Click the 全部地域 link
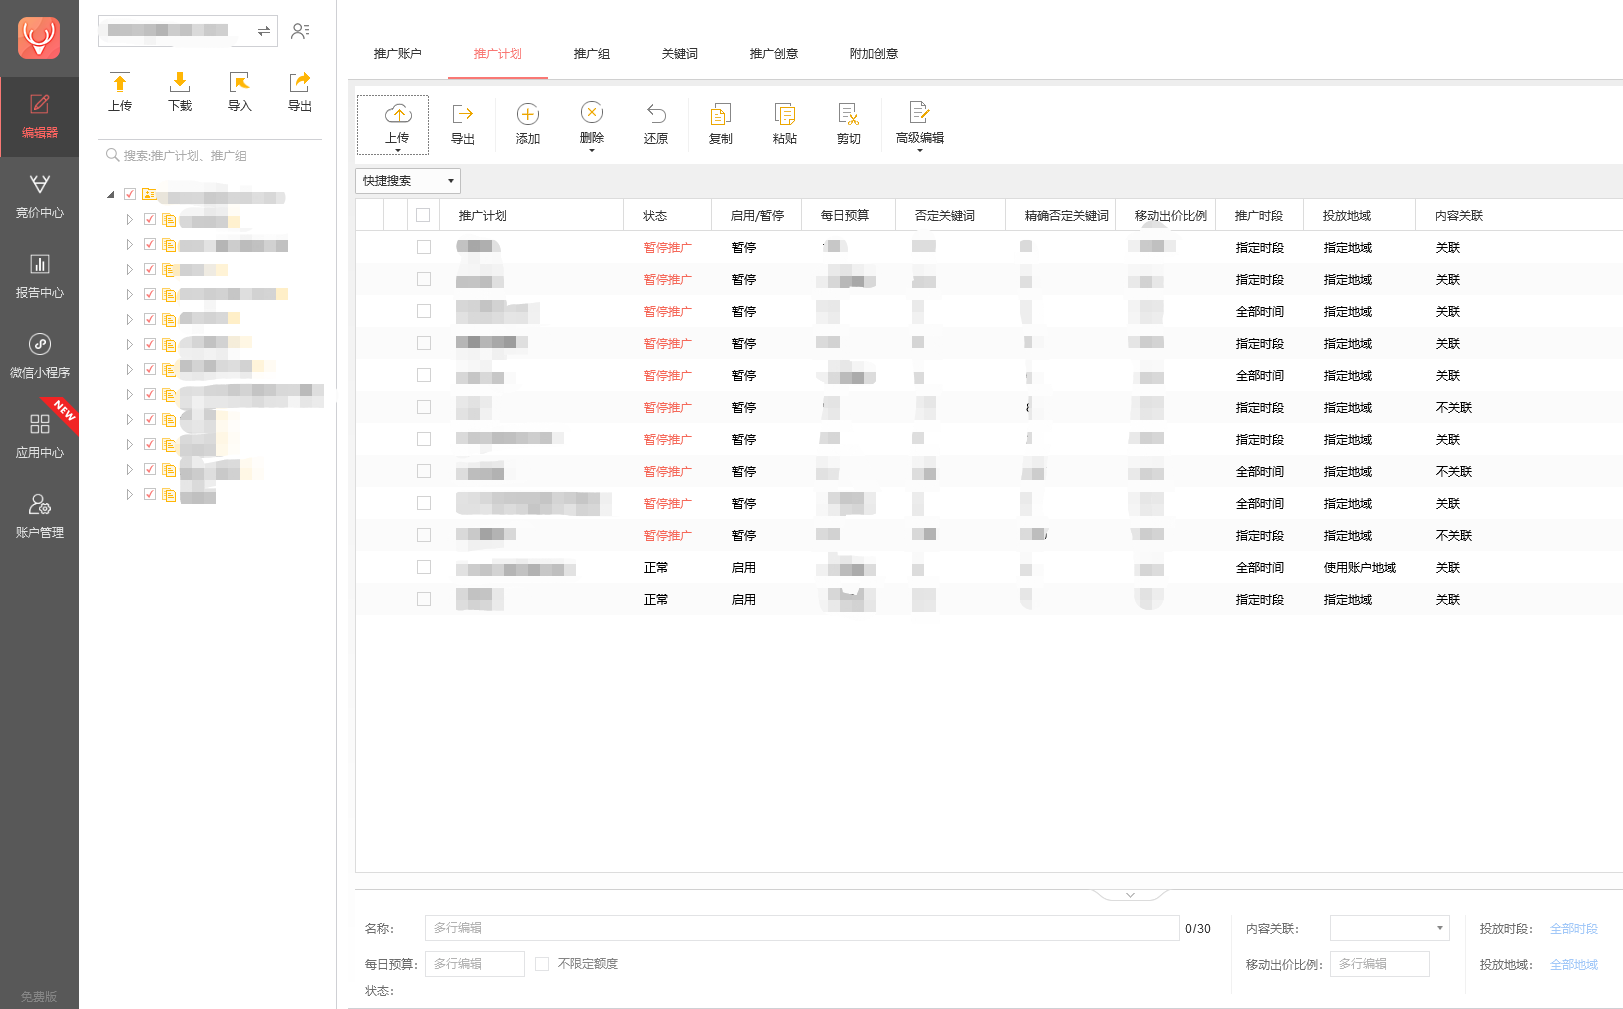This screenshot has height=1009, width=1623. tap(1574, 965)
